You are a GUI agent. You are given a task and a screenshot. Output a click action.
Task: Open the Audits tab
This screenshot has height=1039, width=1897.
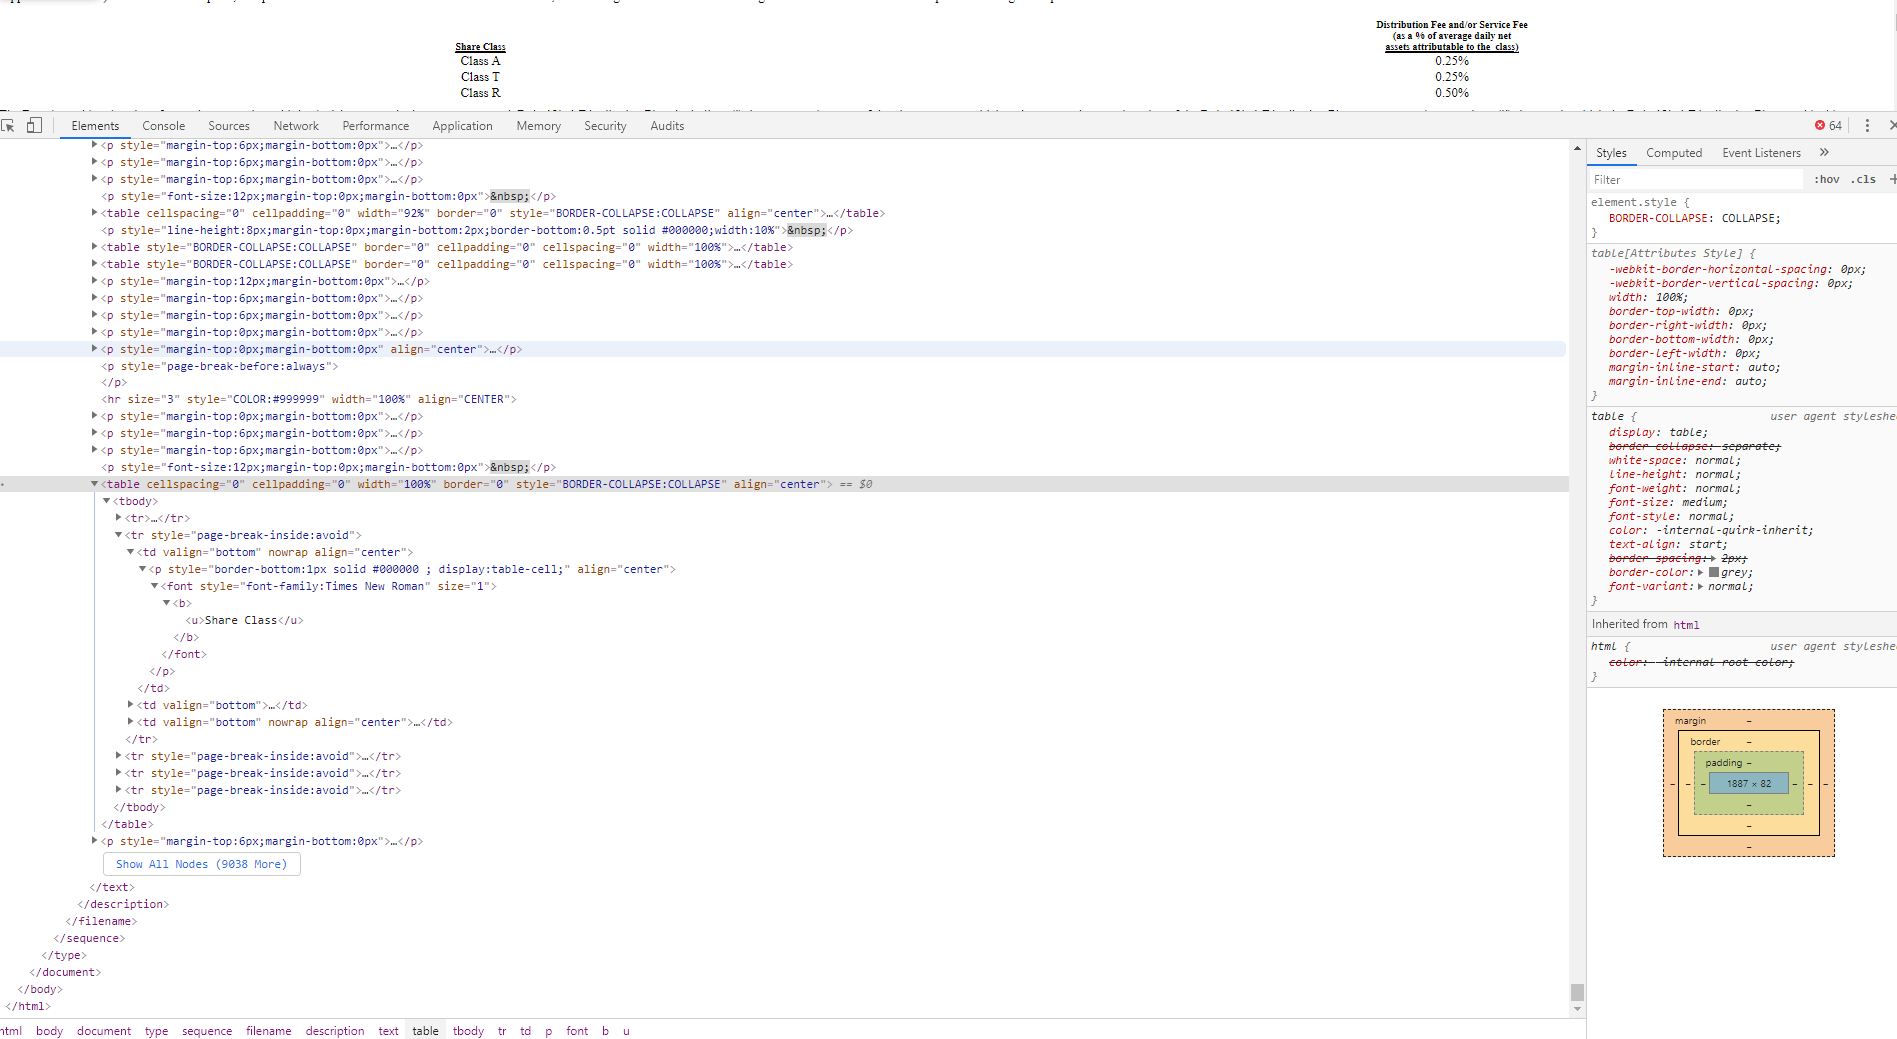point(667,126)
